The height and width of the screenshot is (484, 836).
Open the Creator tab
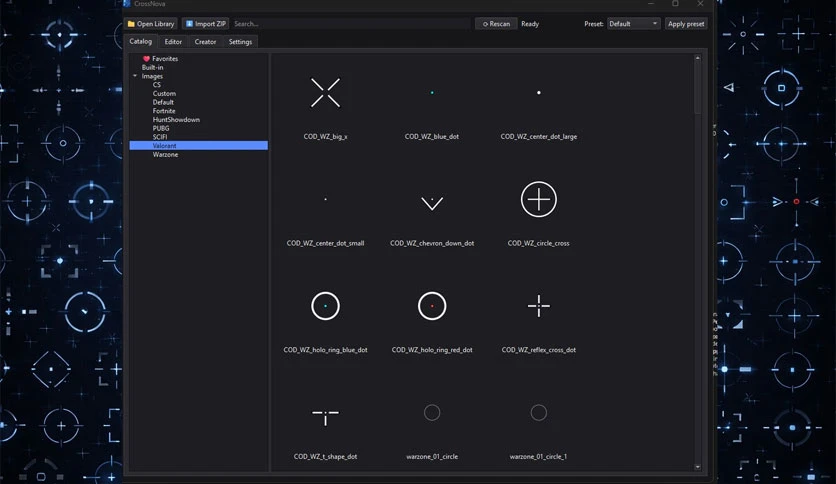[205, 42]
